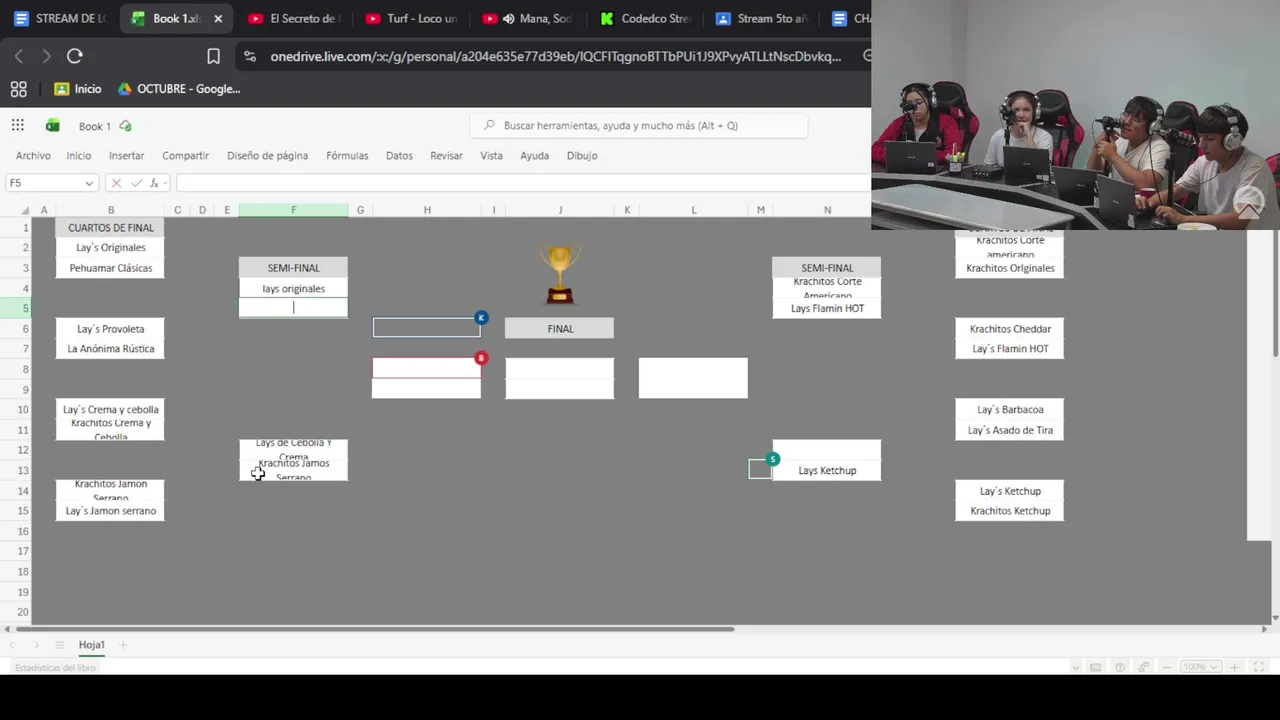This screenshot has height=720, width=1280.
Task: Open the OCTUBRE - Google bookmark
Action: pos(179,88)
